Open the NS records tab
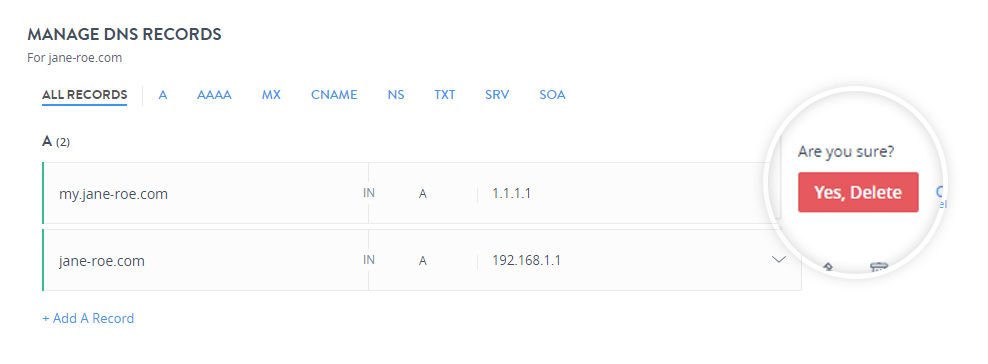The width and height of the screenshot is (988, 364). pos(396,95)
